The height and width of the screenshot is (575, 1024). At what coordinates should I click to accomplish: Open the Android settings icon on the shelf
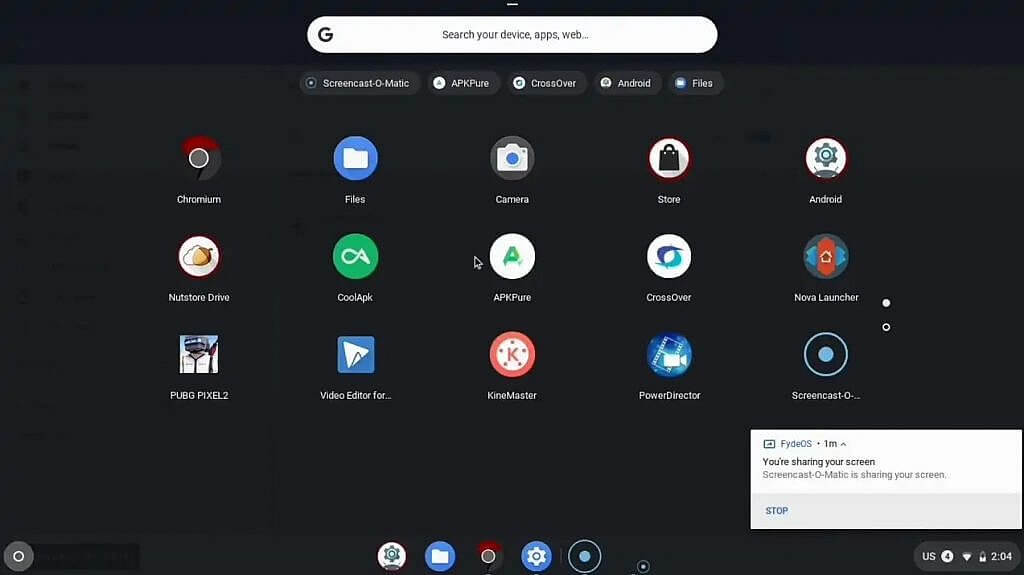click(x=392, y=556)
